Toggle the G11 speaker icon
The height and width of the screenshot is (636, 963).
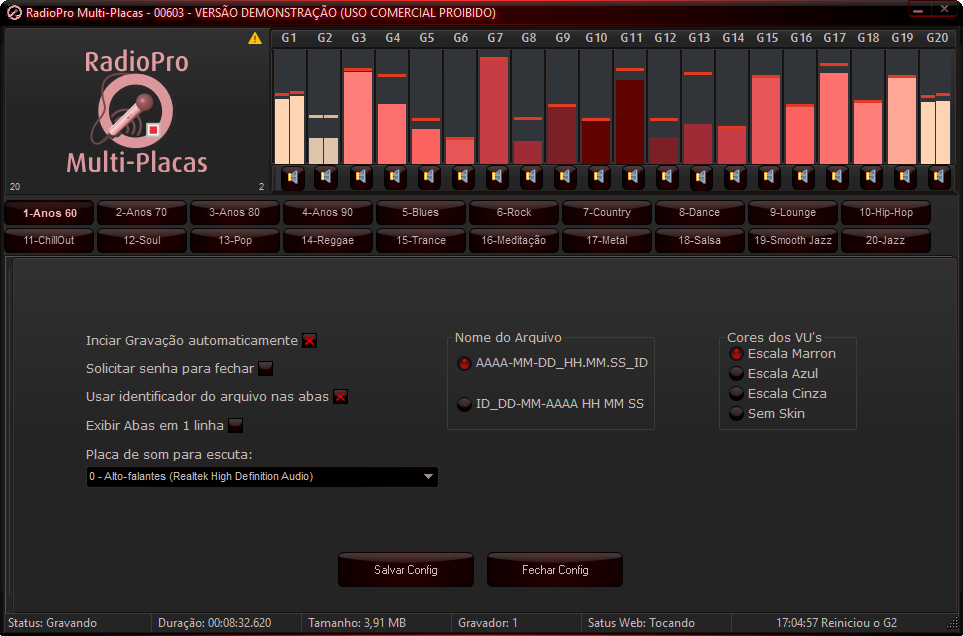(633, 177)
